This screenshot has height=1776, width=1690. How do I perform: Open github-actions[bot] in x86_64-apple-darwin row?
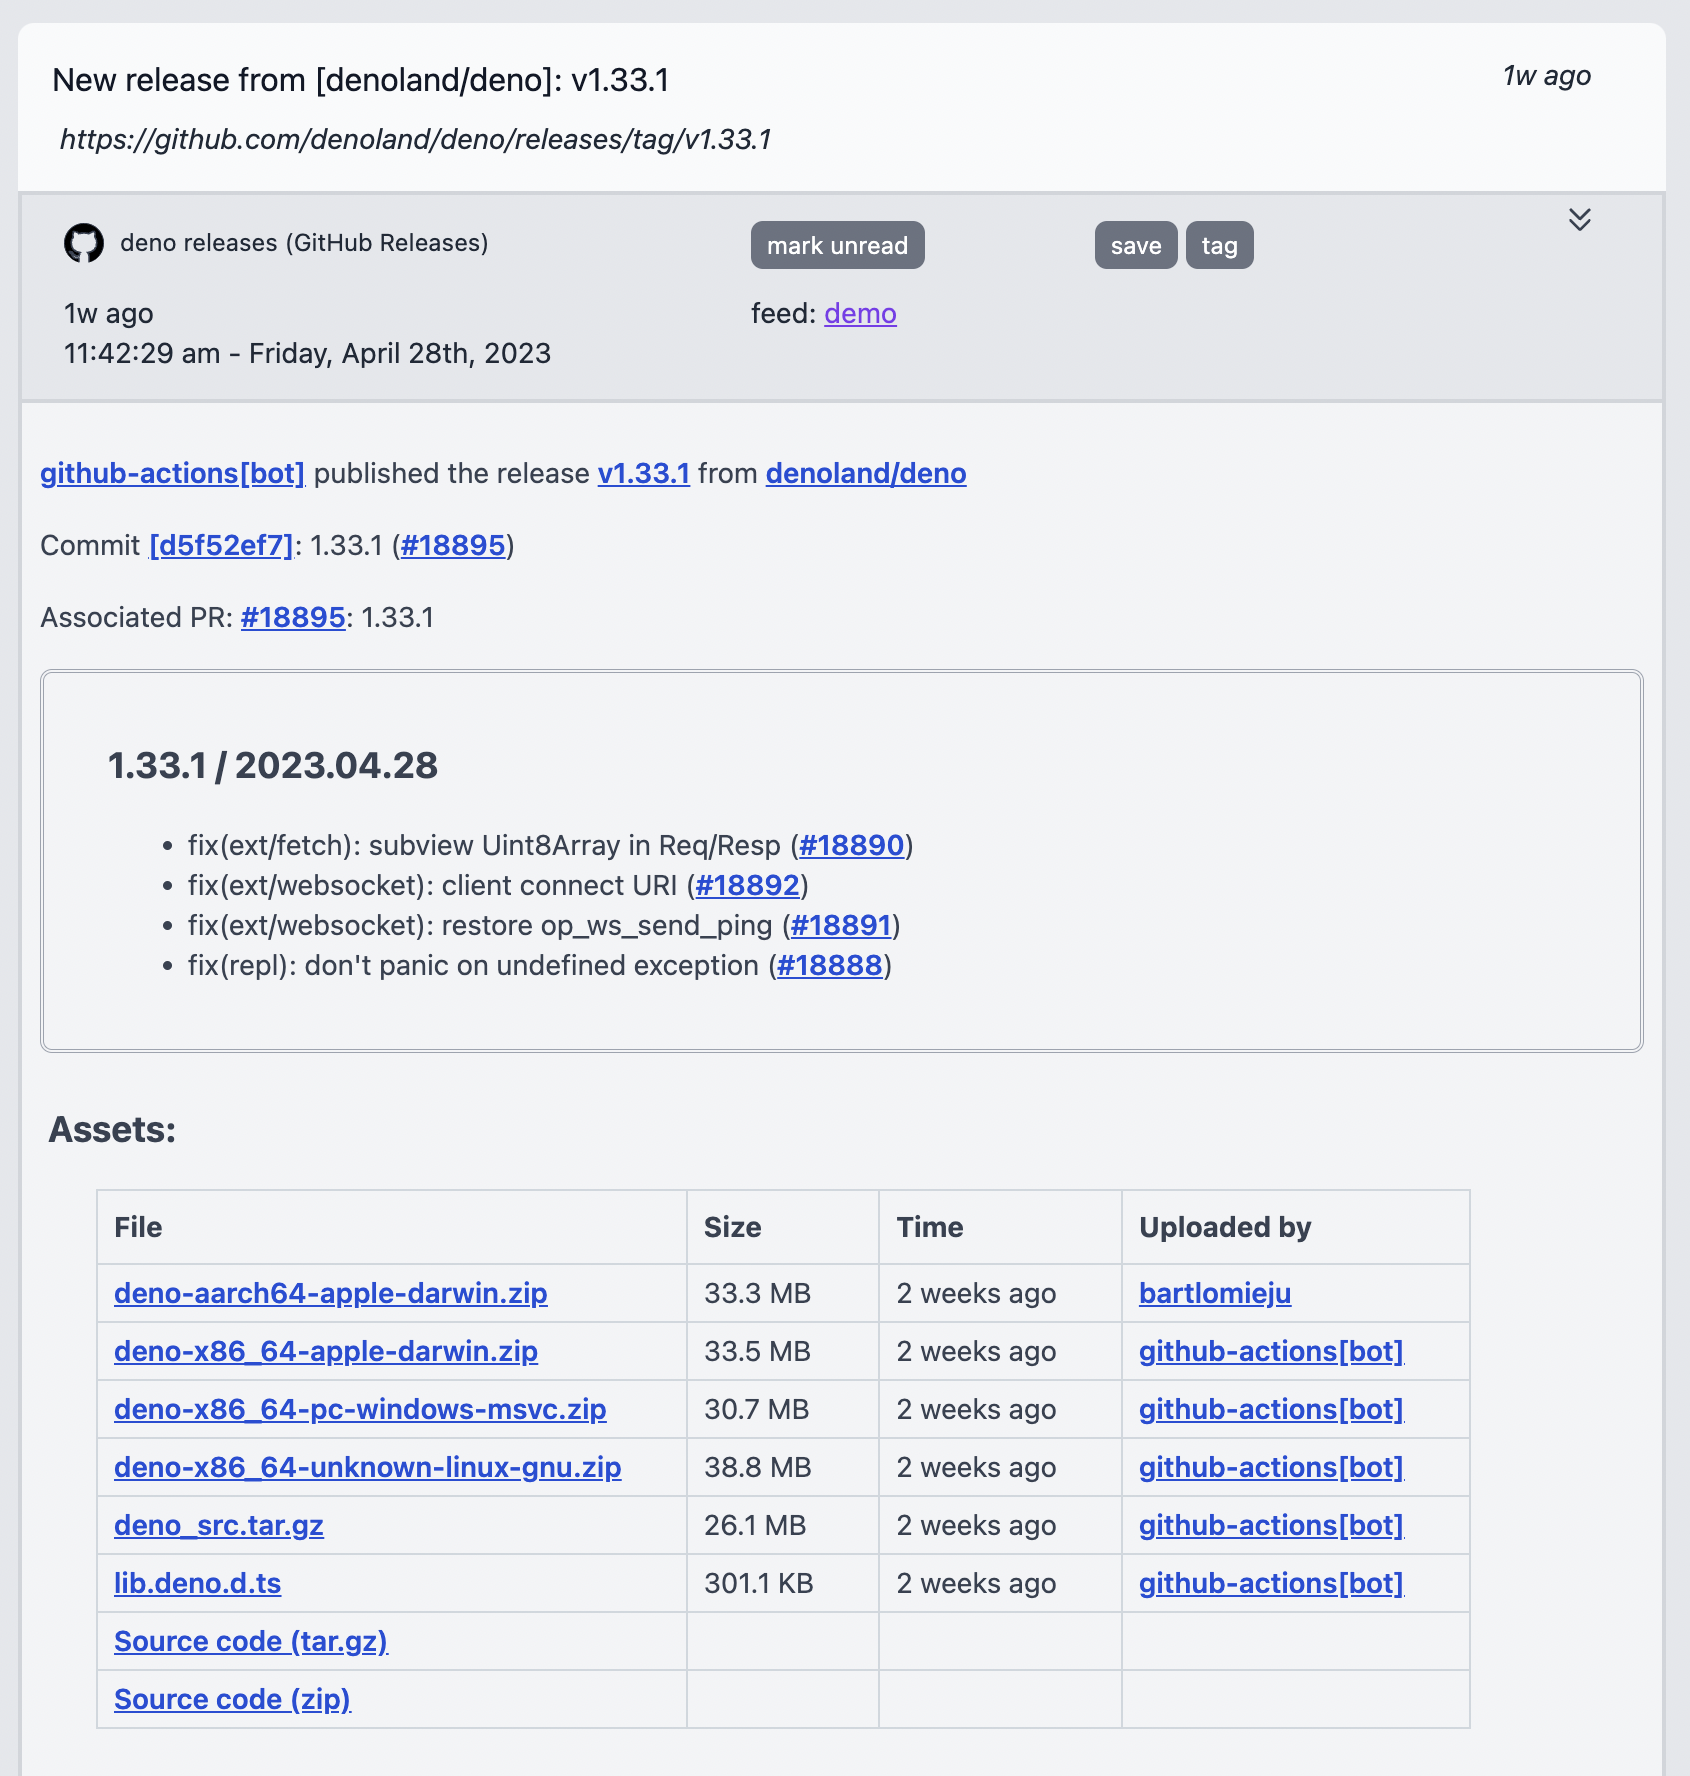point(1271,1351)
